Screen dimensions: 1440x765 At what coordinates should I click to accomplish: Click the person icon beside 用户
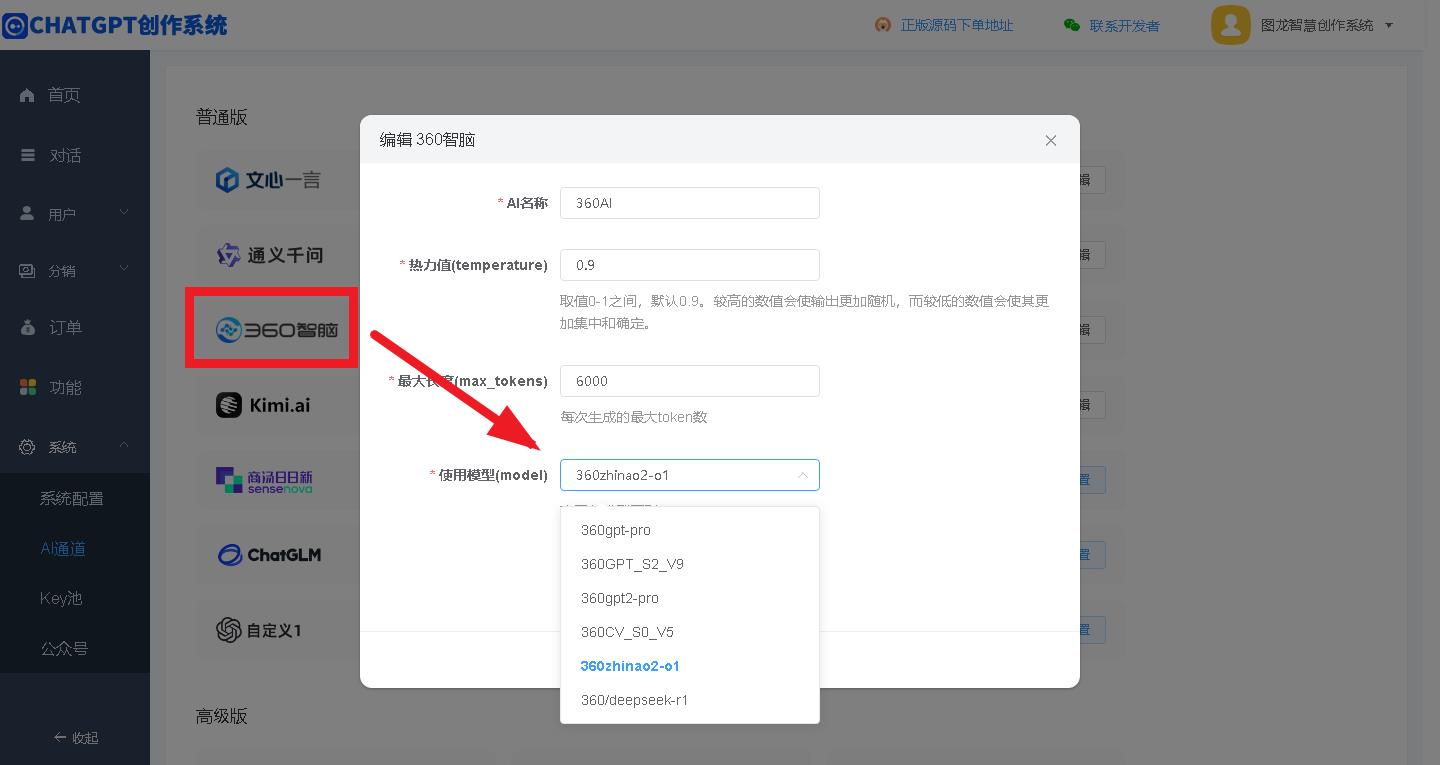(27, 214)
